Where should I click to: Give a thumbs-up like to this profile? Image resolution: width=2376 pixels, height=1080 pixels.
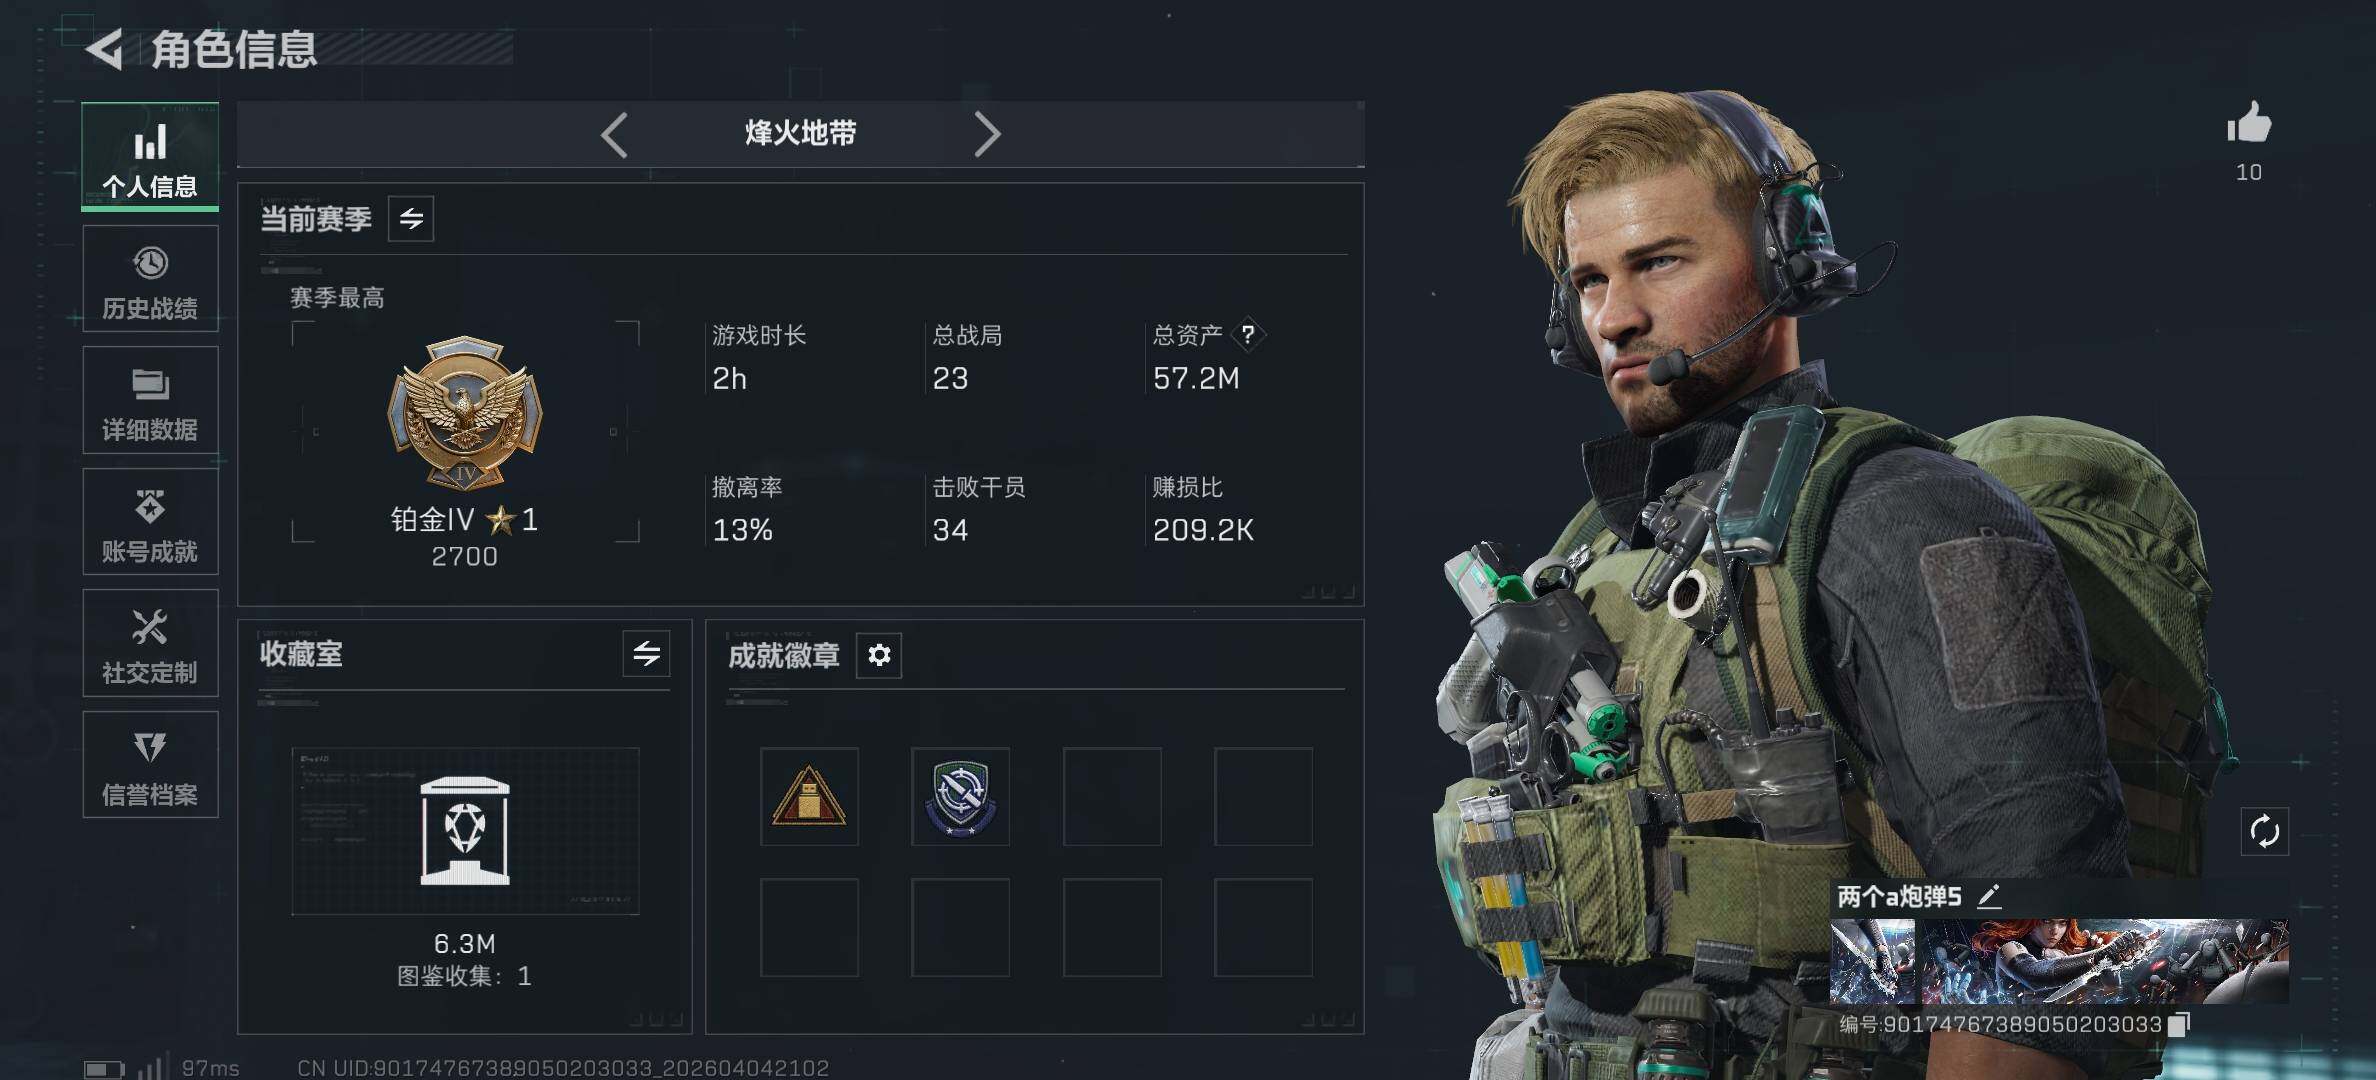(x=2249, y=123)
